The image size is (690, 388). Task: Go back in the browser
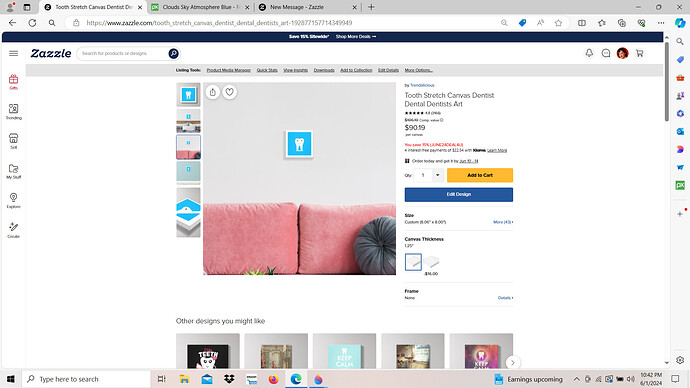pyautogui.click(x=12, y=23)
